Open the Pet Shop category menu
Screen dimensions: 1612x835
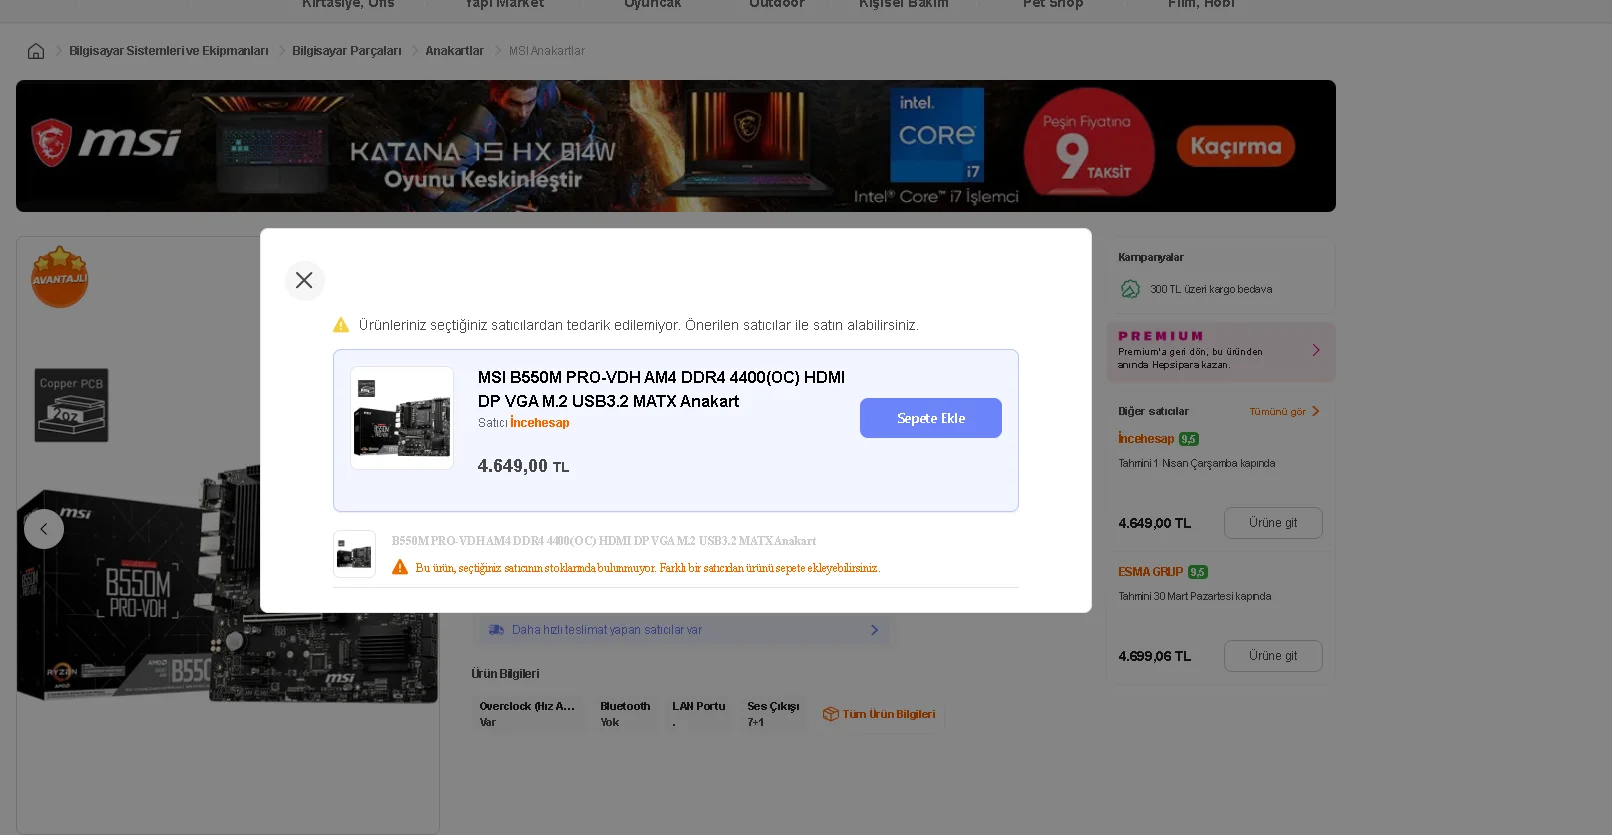(x=1052, y=5)
